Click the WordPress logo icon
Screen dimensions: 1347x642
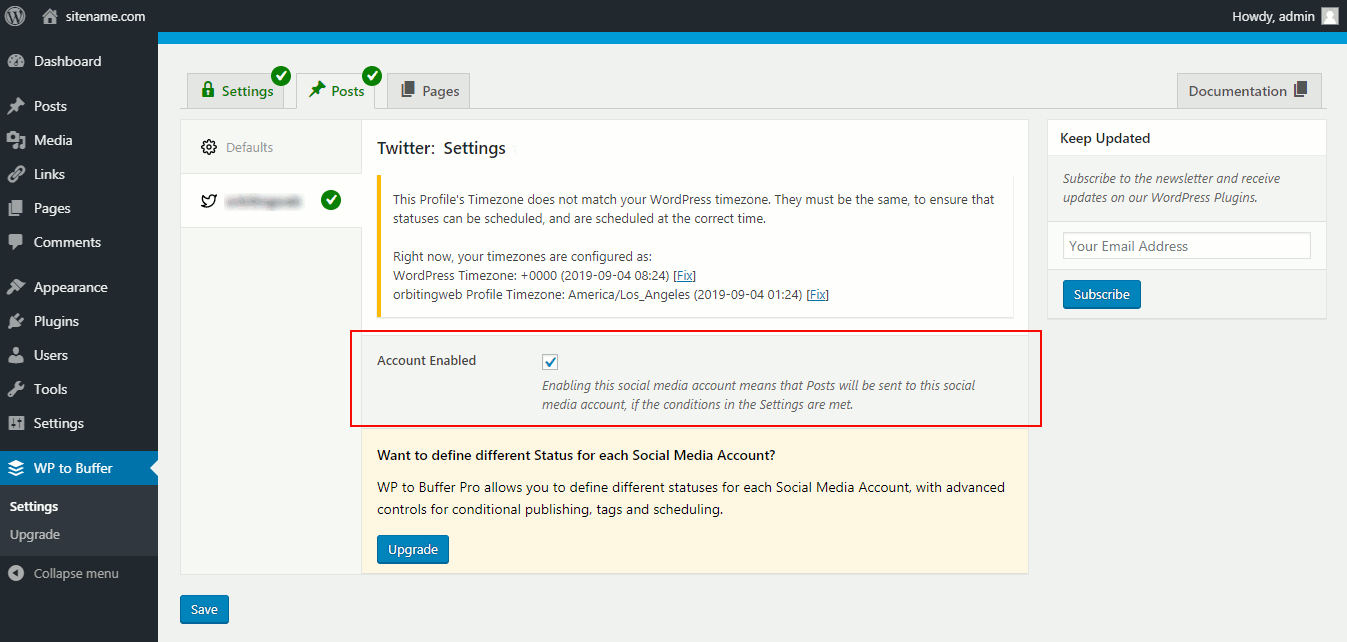coord(16,16)
